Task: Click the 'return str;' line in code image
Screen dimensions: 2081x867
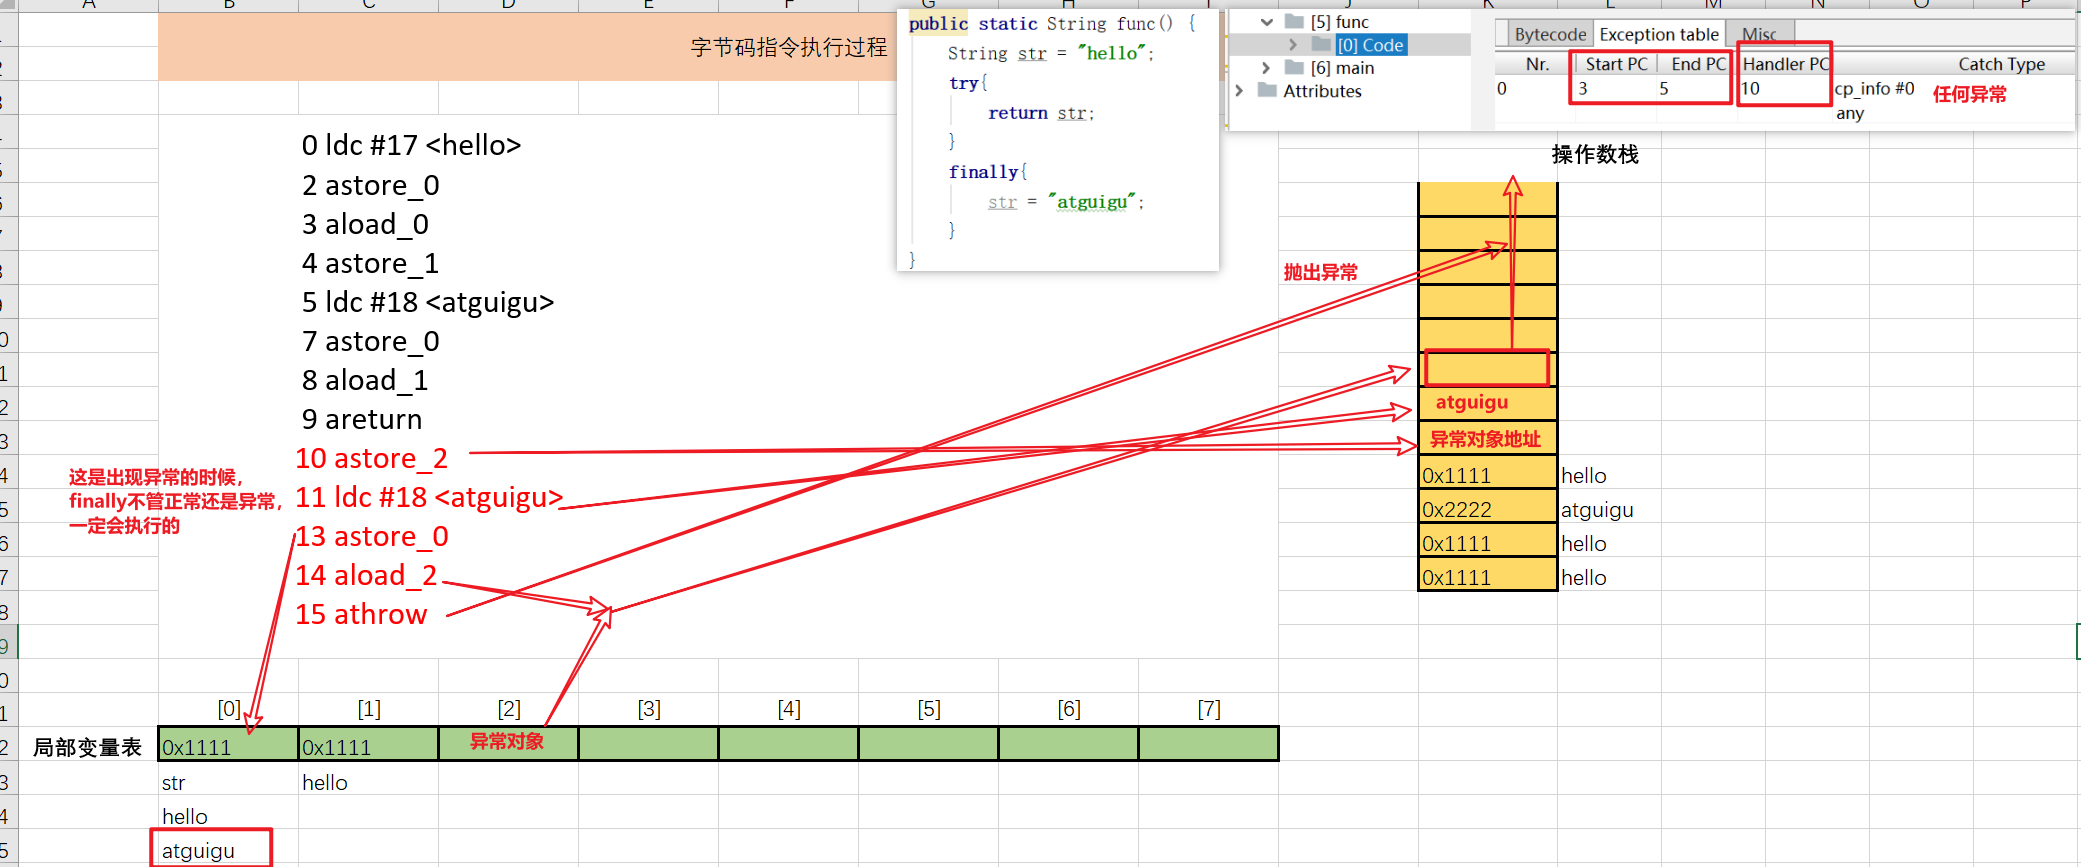Action: tap(1041, 113)
